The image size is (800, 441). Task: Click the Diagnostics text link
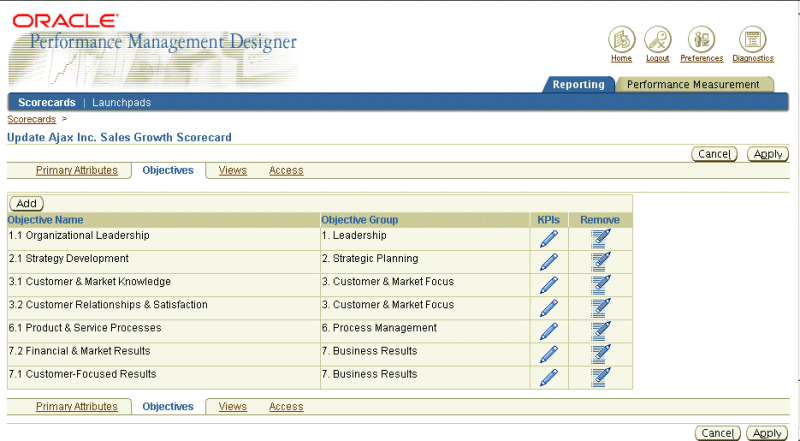click(753, 59)
